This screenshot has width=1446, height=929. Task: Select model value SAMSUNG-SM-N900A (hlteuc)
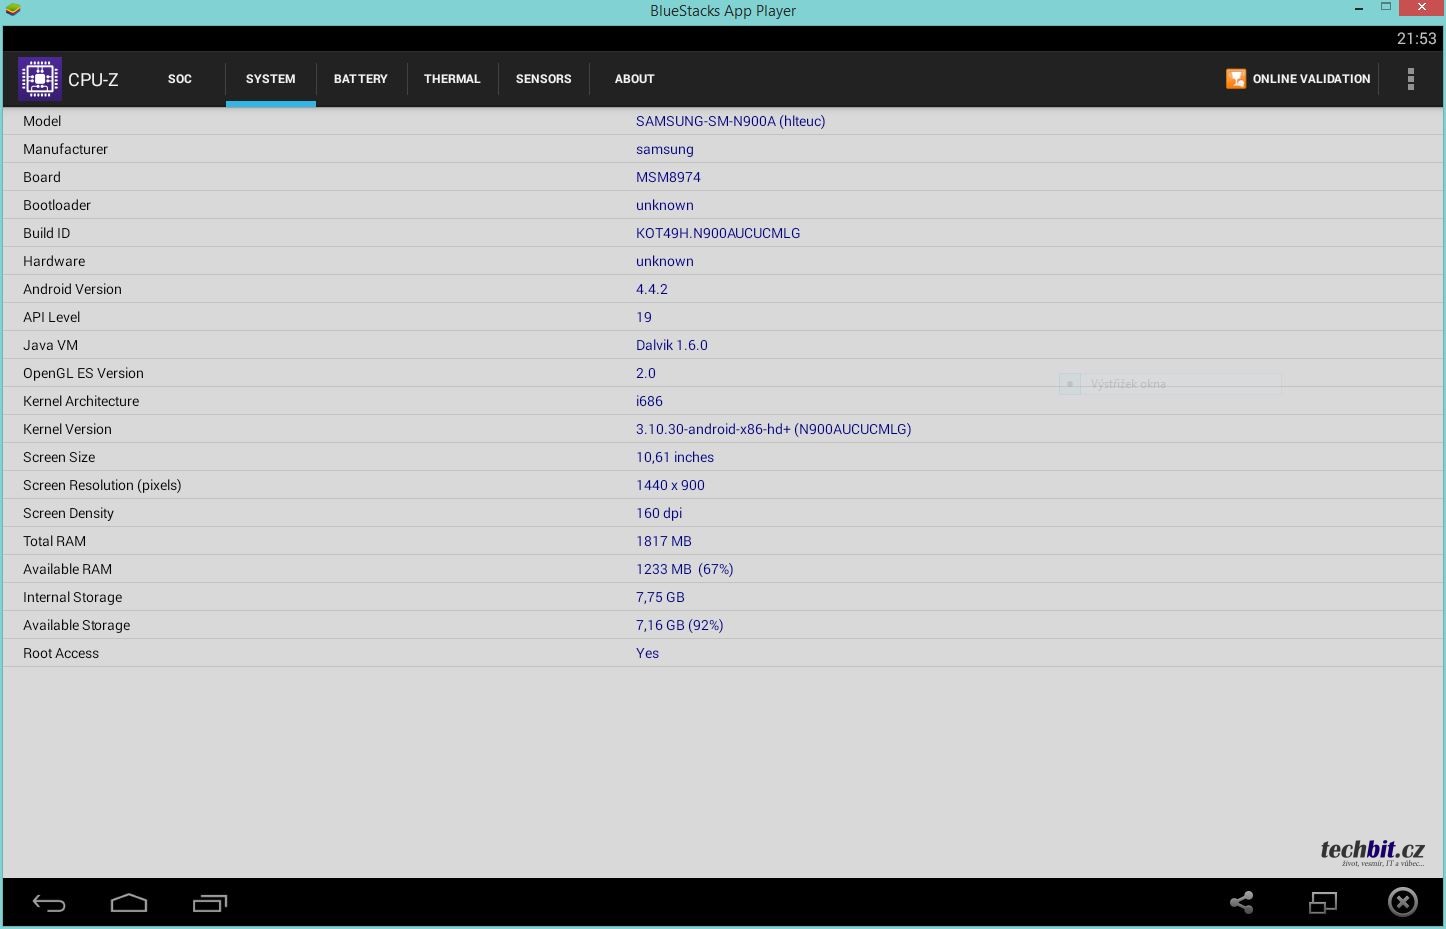coord(731,121)
